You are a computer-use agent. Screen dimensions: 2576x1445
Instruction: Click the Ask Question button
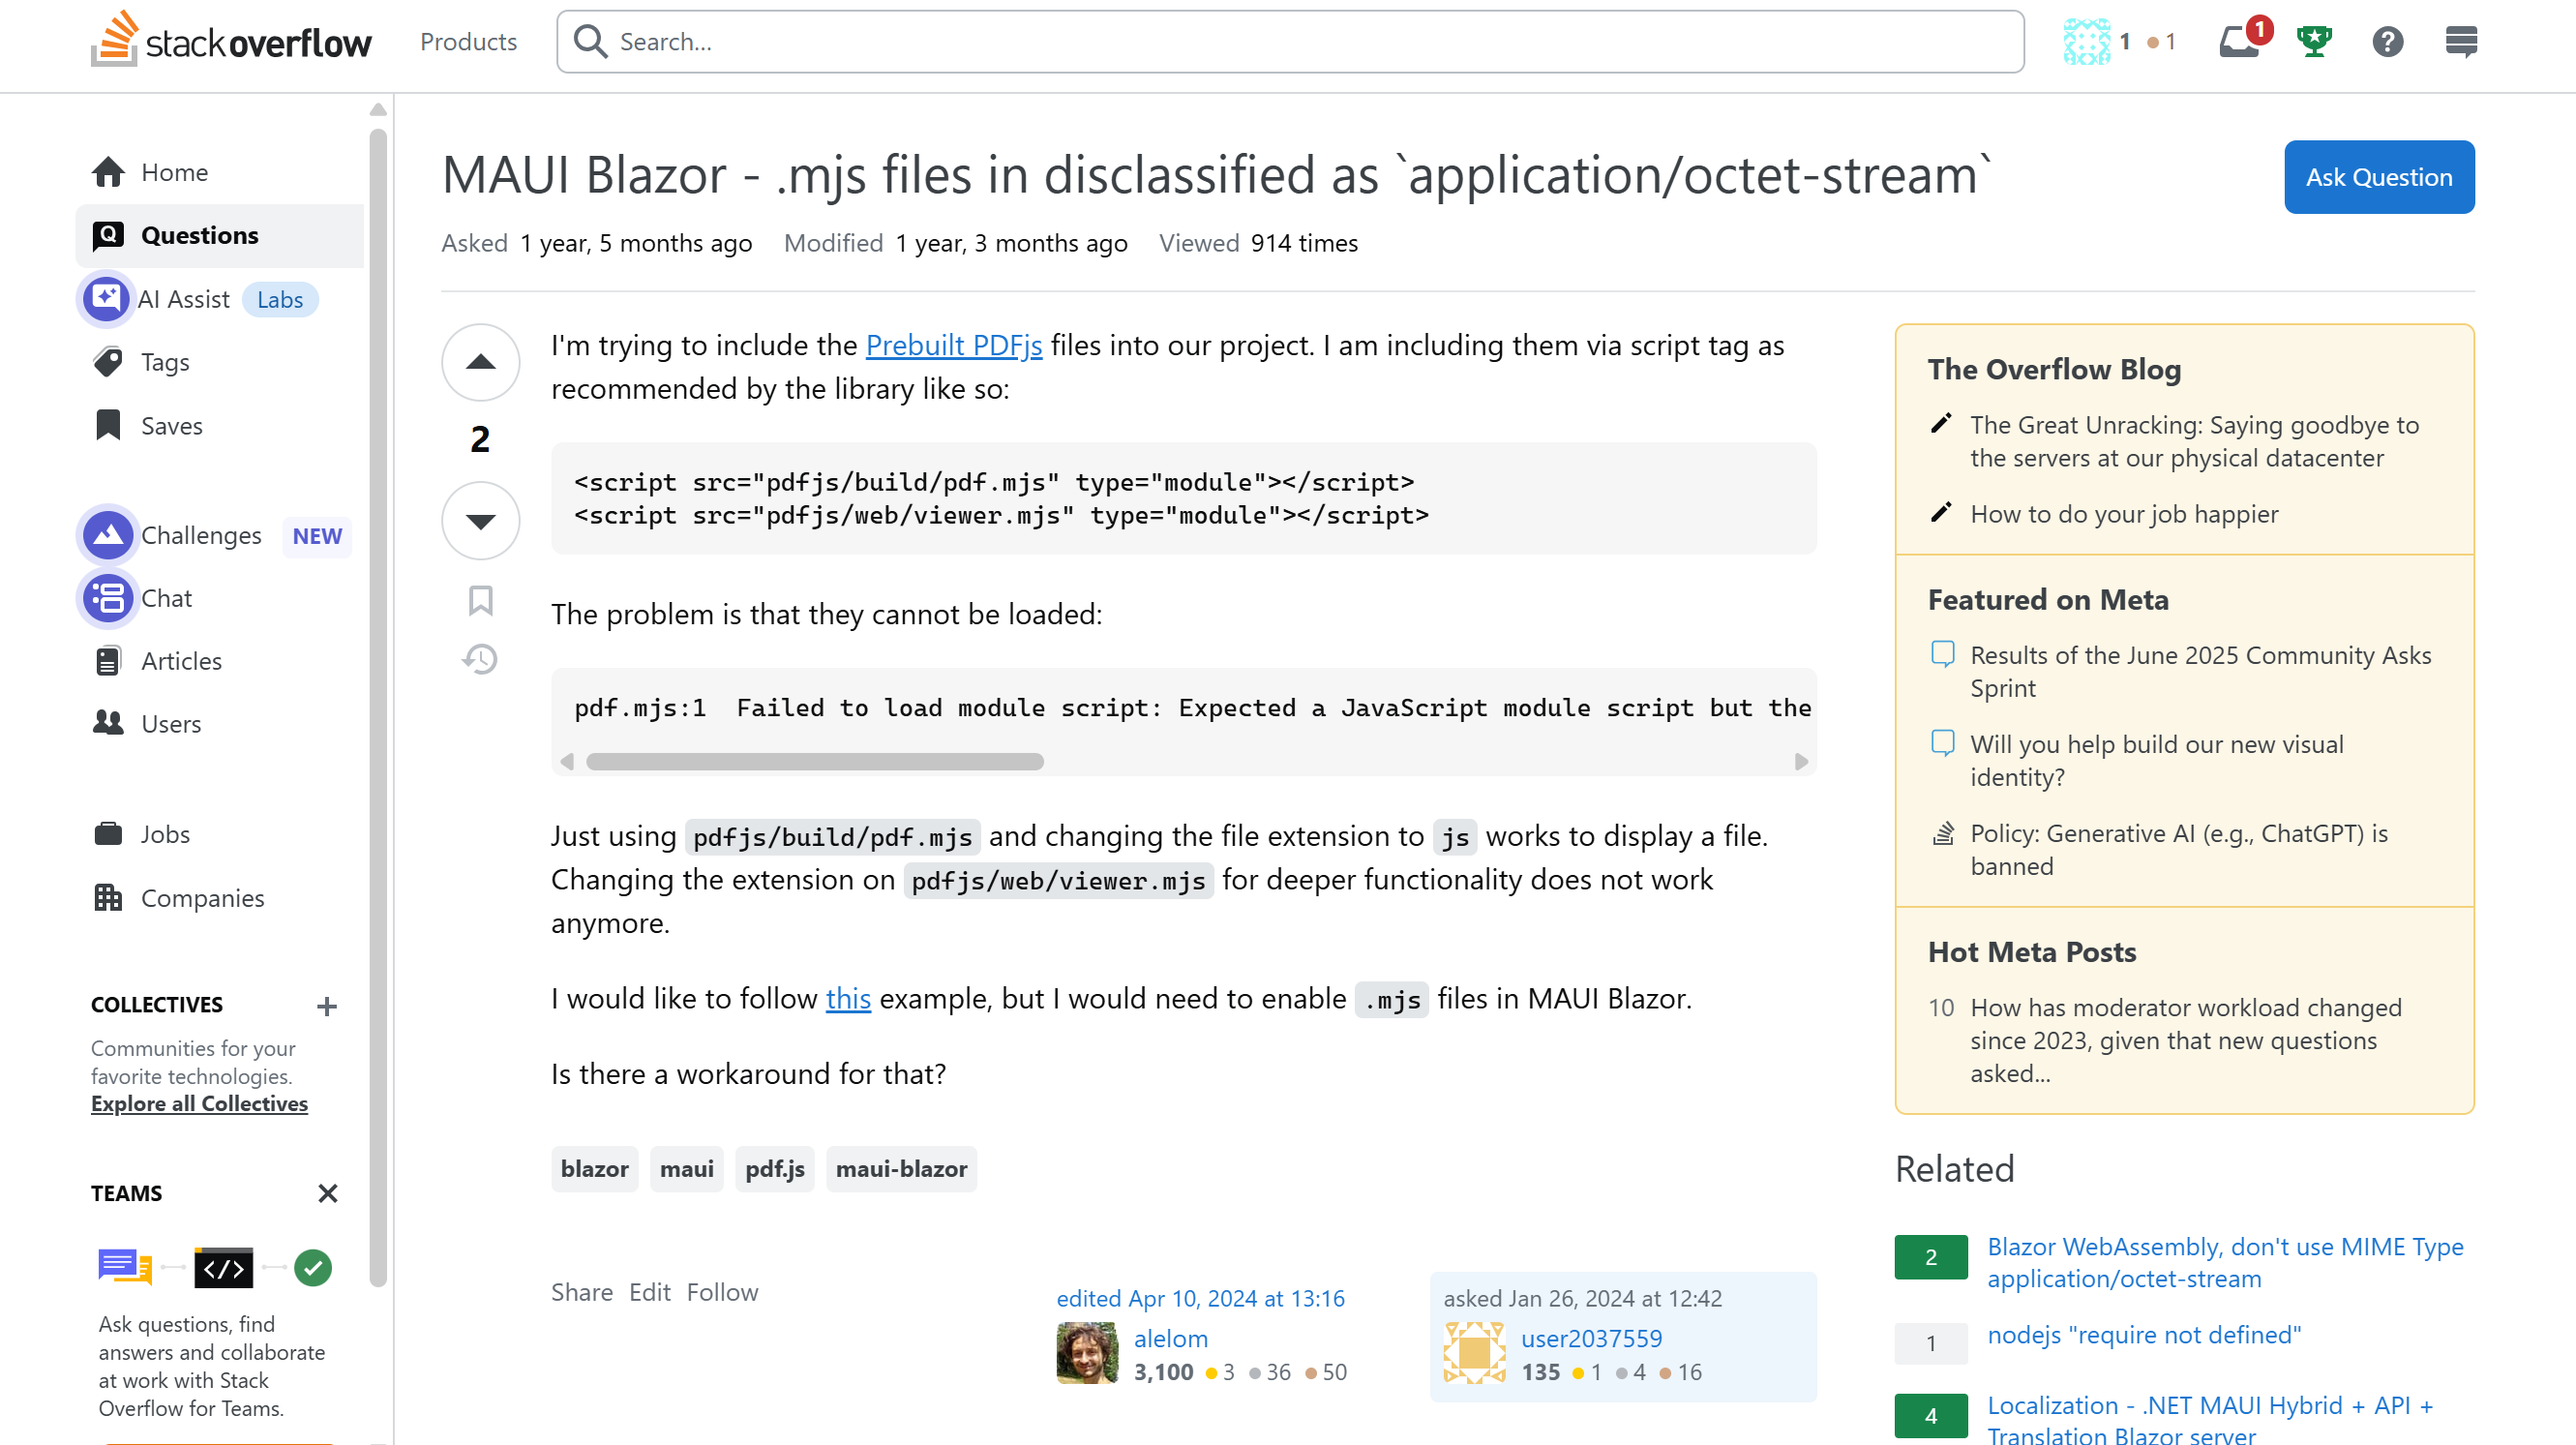2378,177
